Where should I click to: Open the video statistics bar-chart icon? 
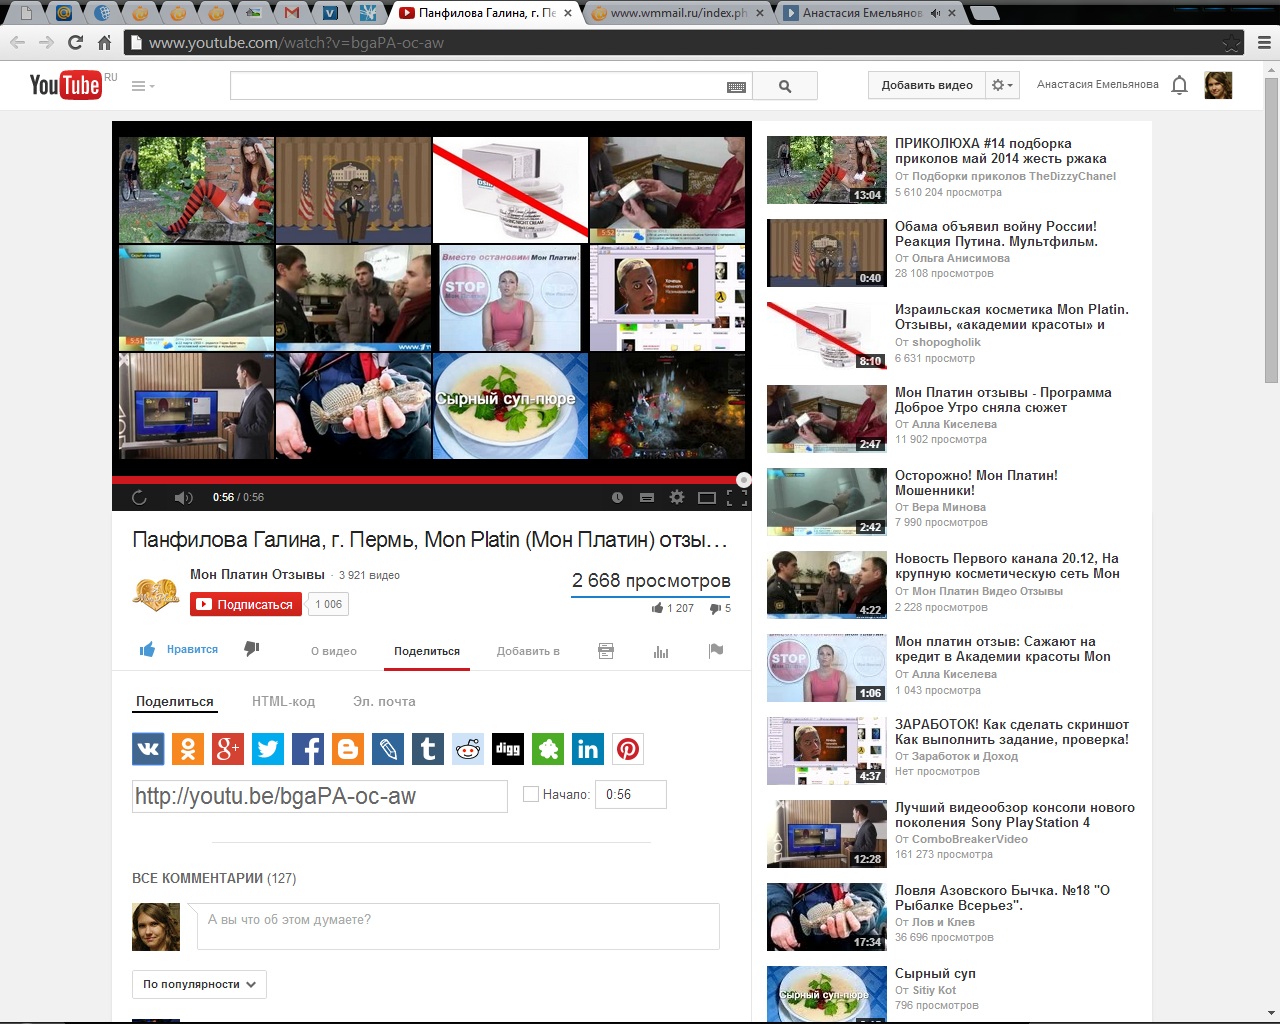click(x=661, y=651)
